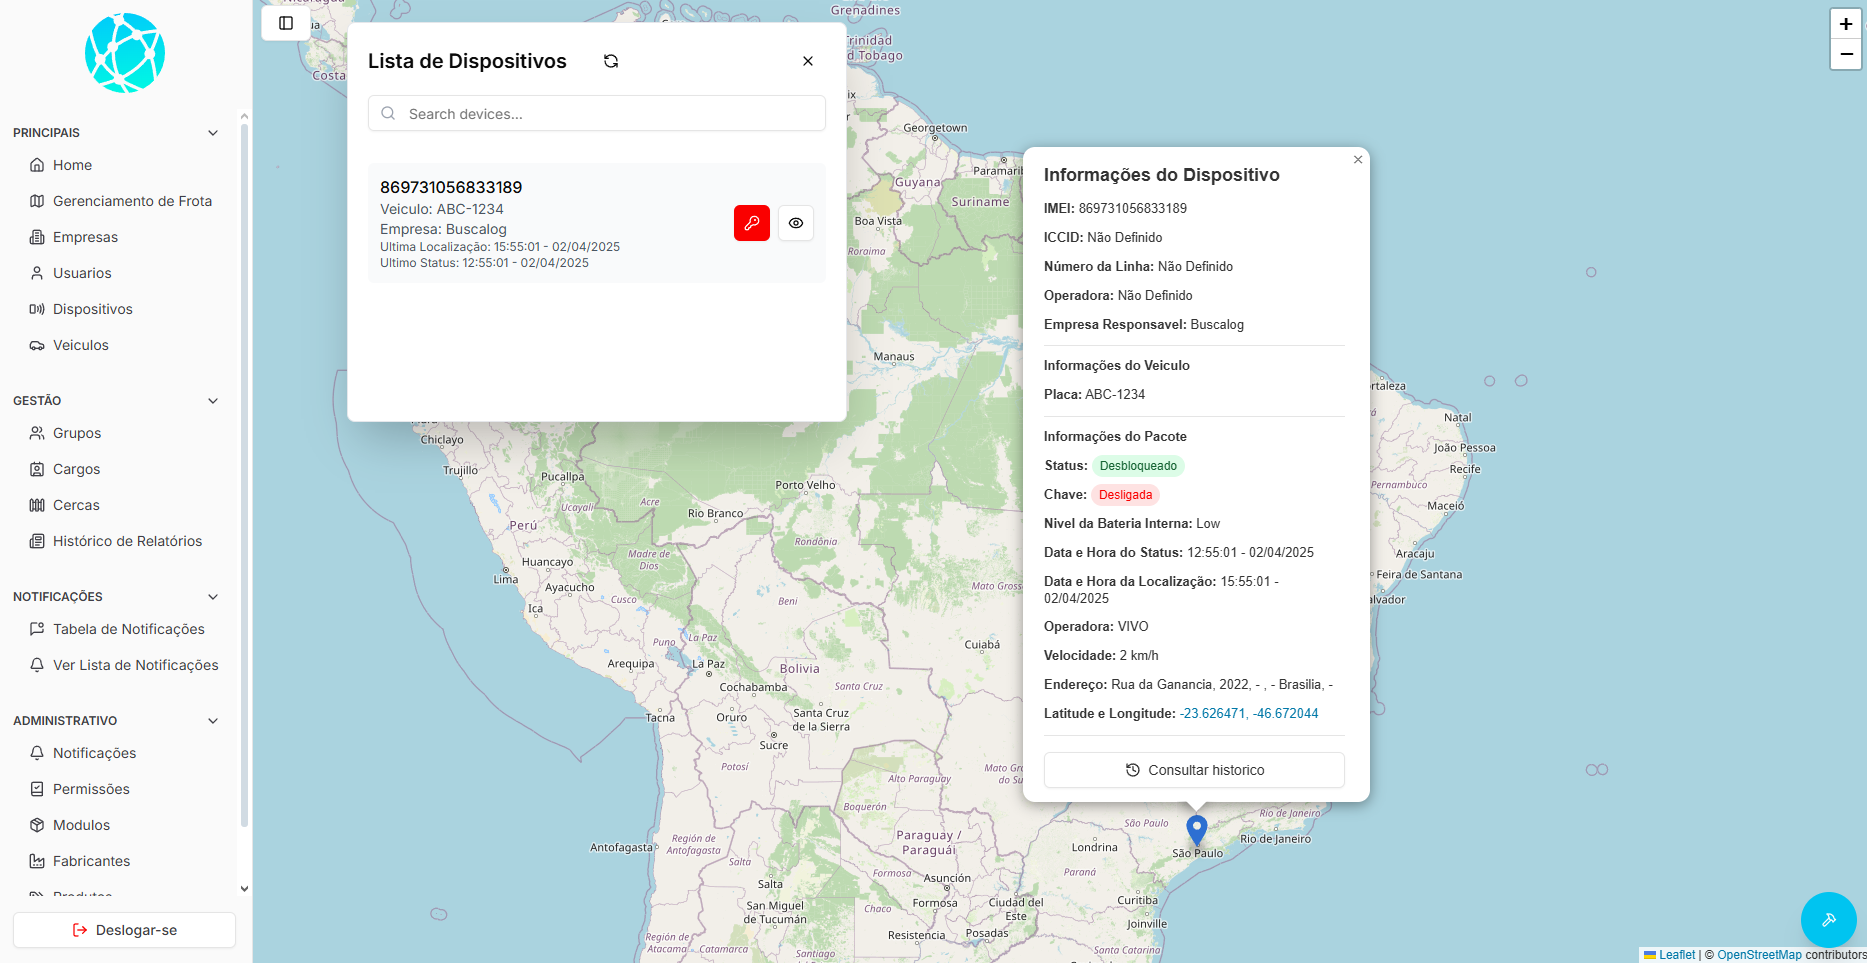1867x963 pixels.
Task: Click the floating key action button on the map
Action: tap(1828, 919)
